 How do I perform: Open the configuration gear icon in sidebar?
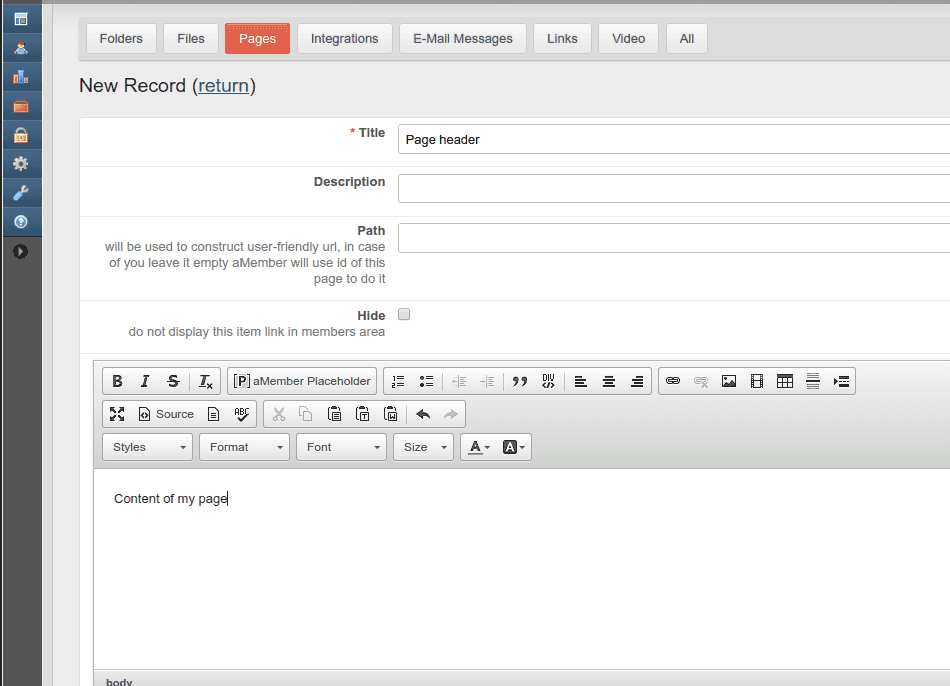point(21,164)
